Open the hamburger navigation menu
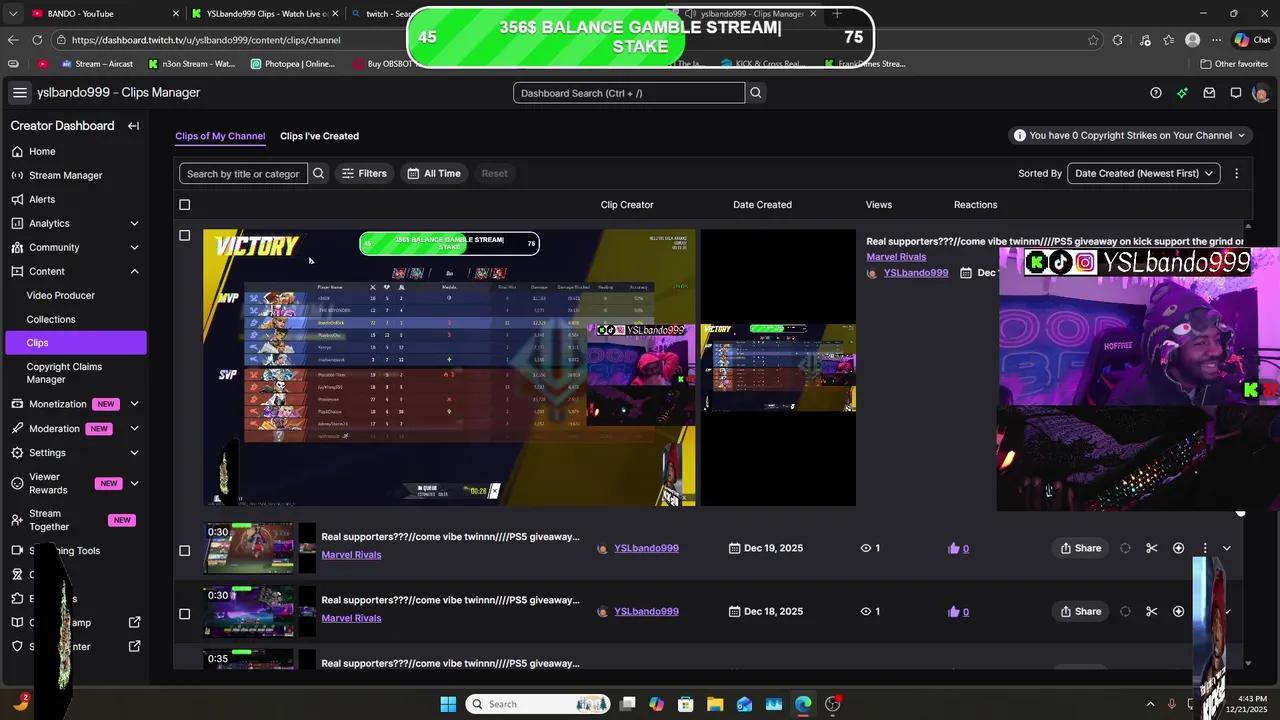The image size is (1280, 720). (x=20, y=93)
